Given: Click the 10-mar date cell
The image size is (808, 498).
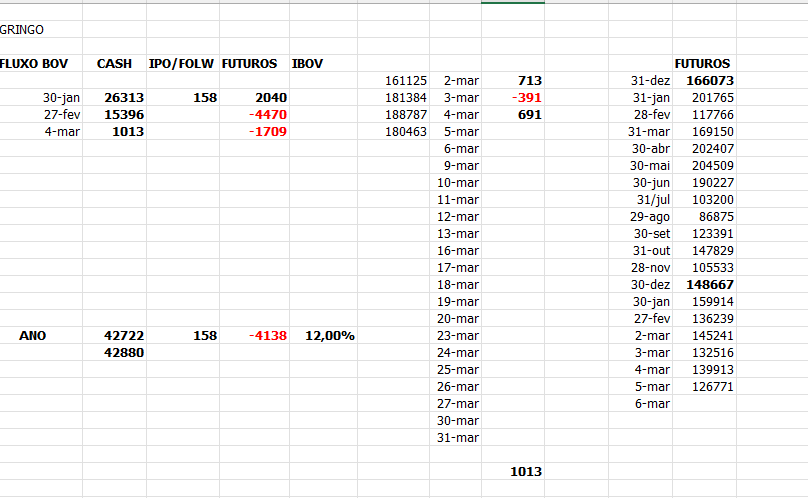Looking at the screenshot, I should click(458, 183).
